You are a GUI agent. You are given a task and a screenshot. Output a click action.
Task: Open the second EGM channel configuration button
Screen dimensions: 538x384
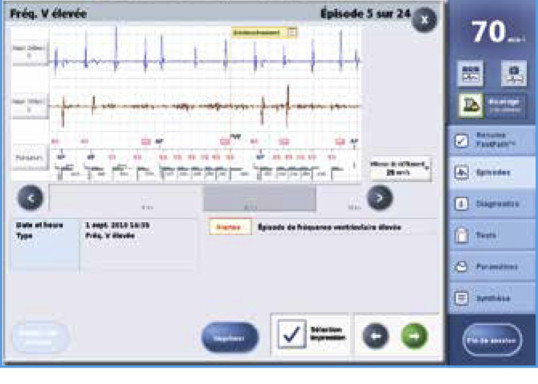point(30,106)
